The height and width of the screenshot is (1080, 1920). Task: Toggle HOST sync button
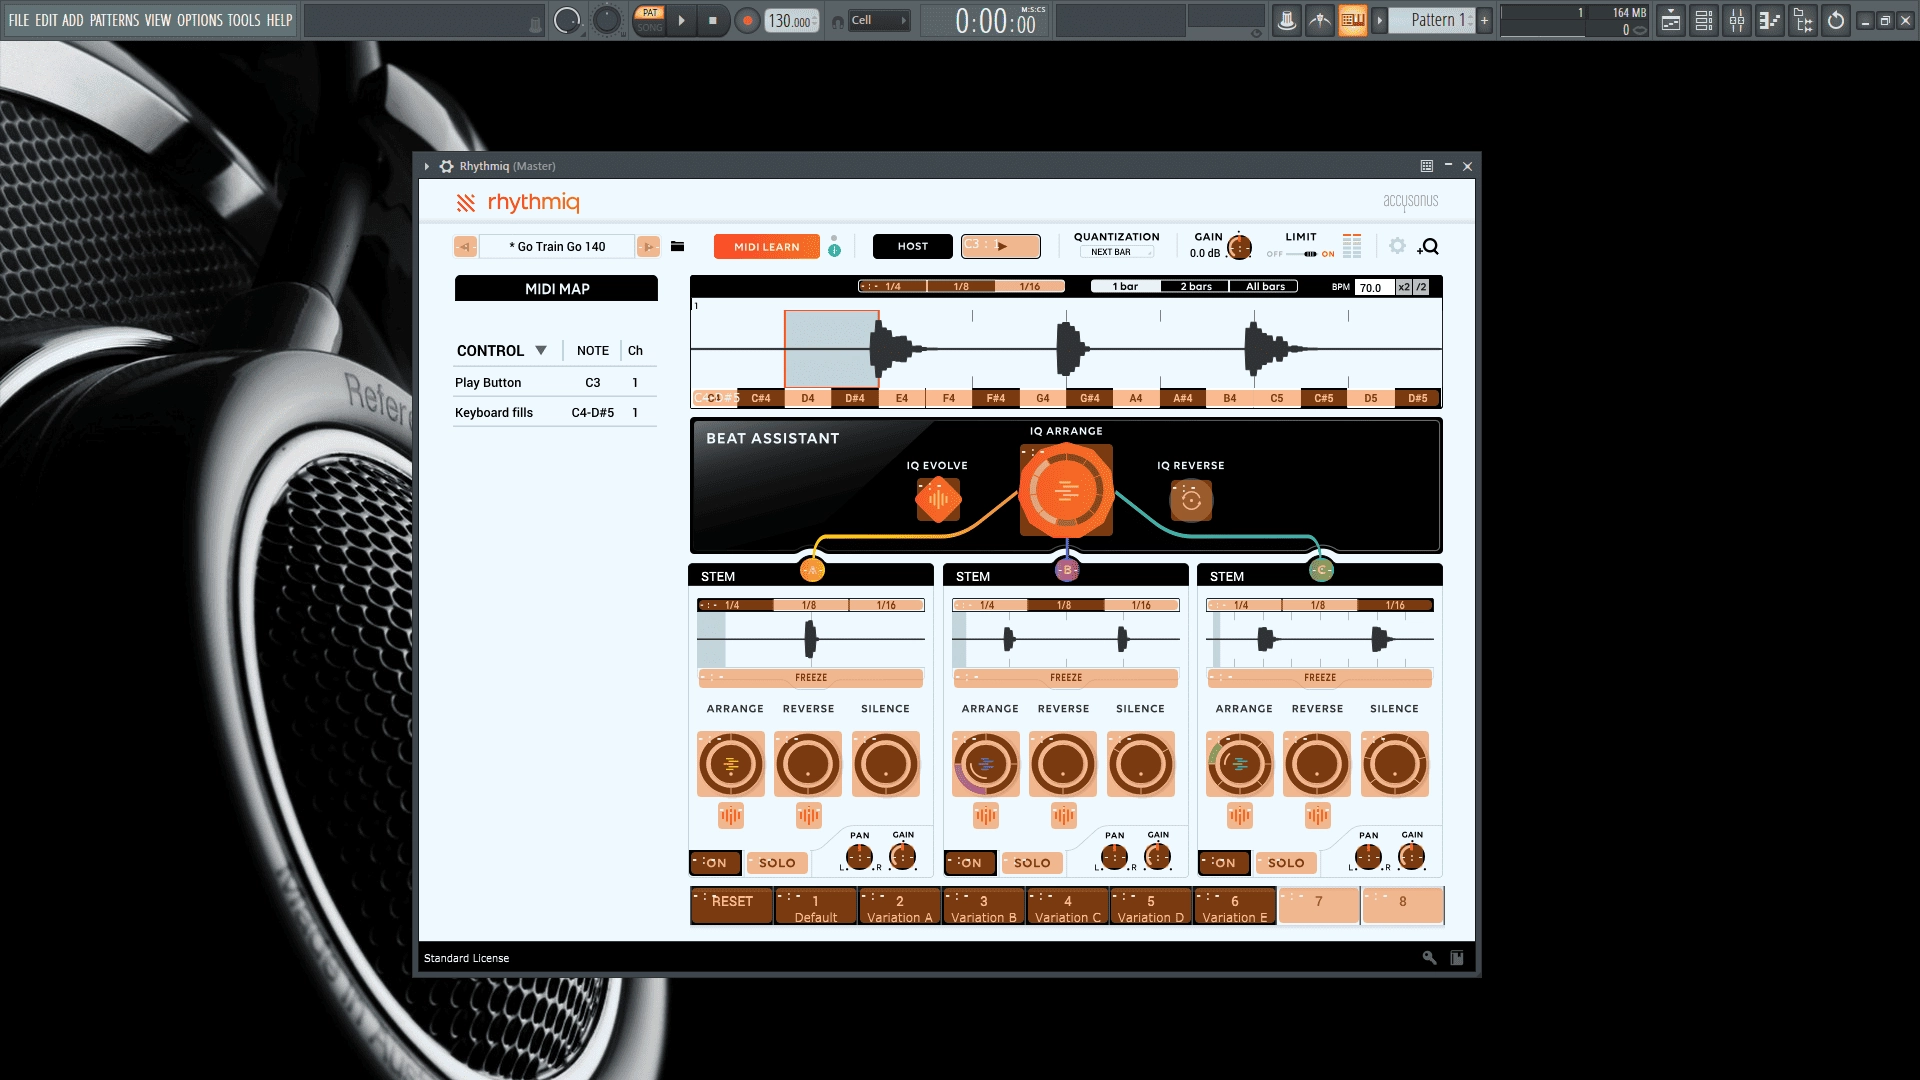click(x=912, y=246)
